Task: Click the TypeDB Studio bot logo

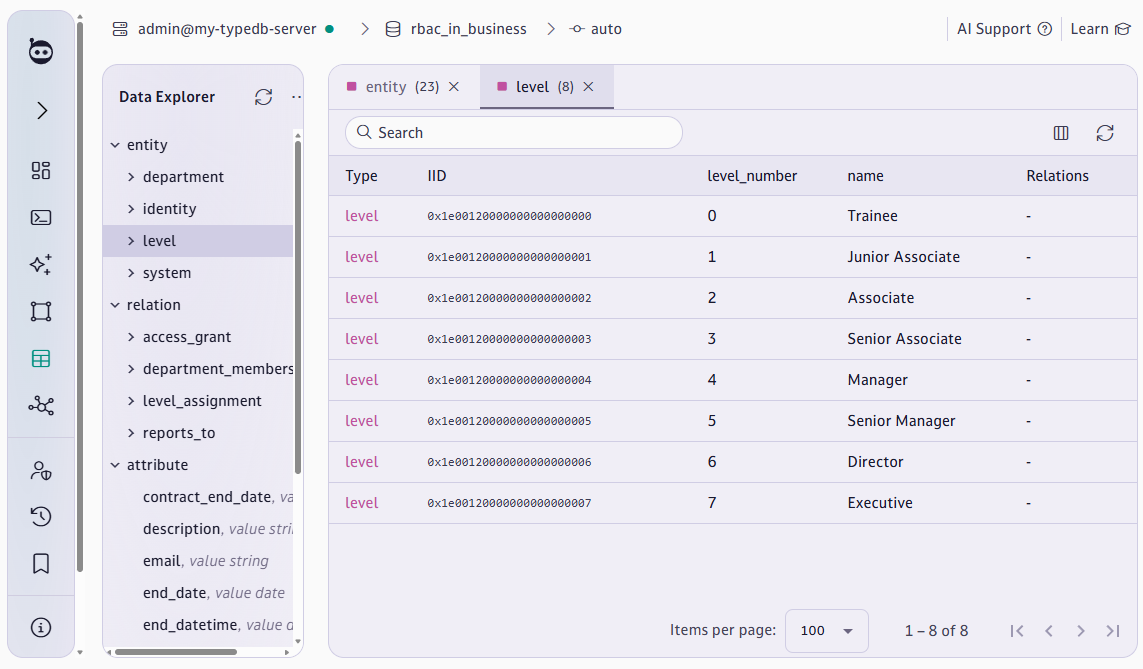Action: pyautogui.click(x=41, y=52)
